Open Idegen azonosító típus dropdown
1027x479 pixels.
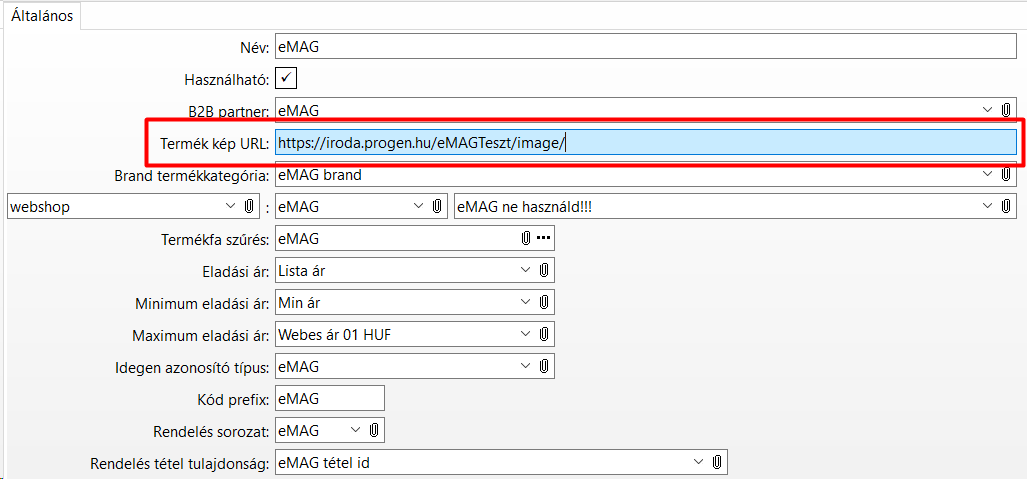pyautogui.click(x=526, y=365)
